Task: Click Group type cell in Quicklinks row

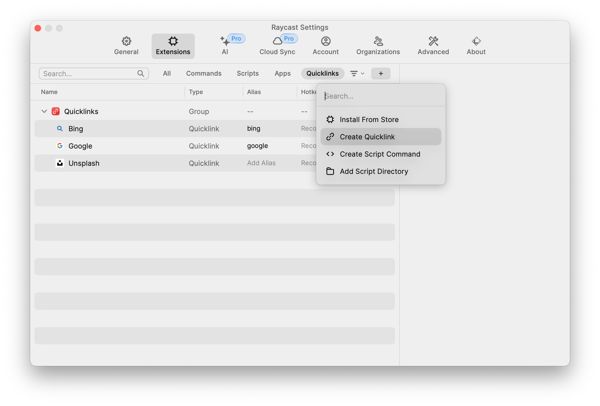Action: (x=199, y=111)
